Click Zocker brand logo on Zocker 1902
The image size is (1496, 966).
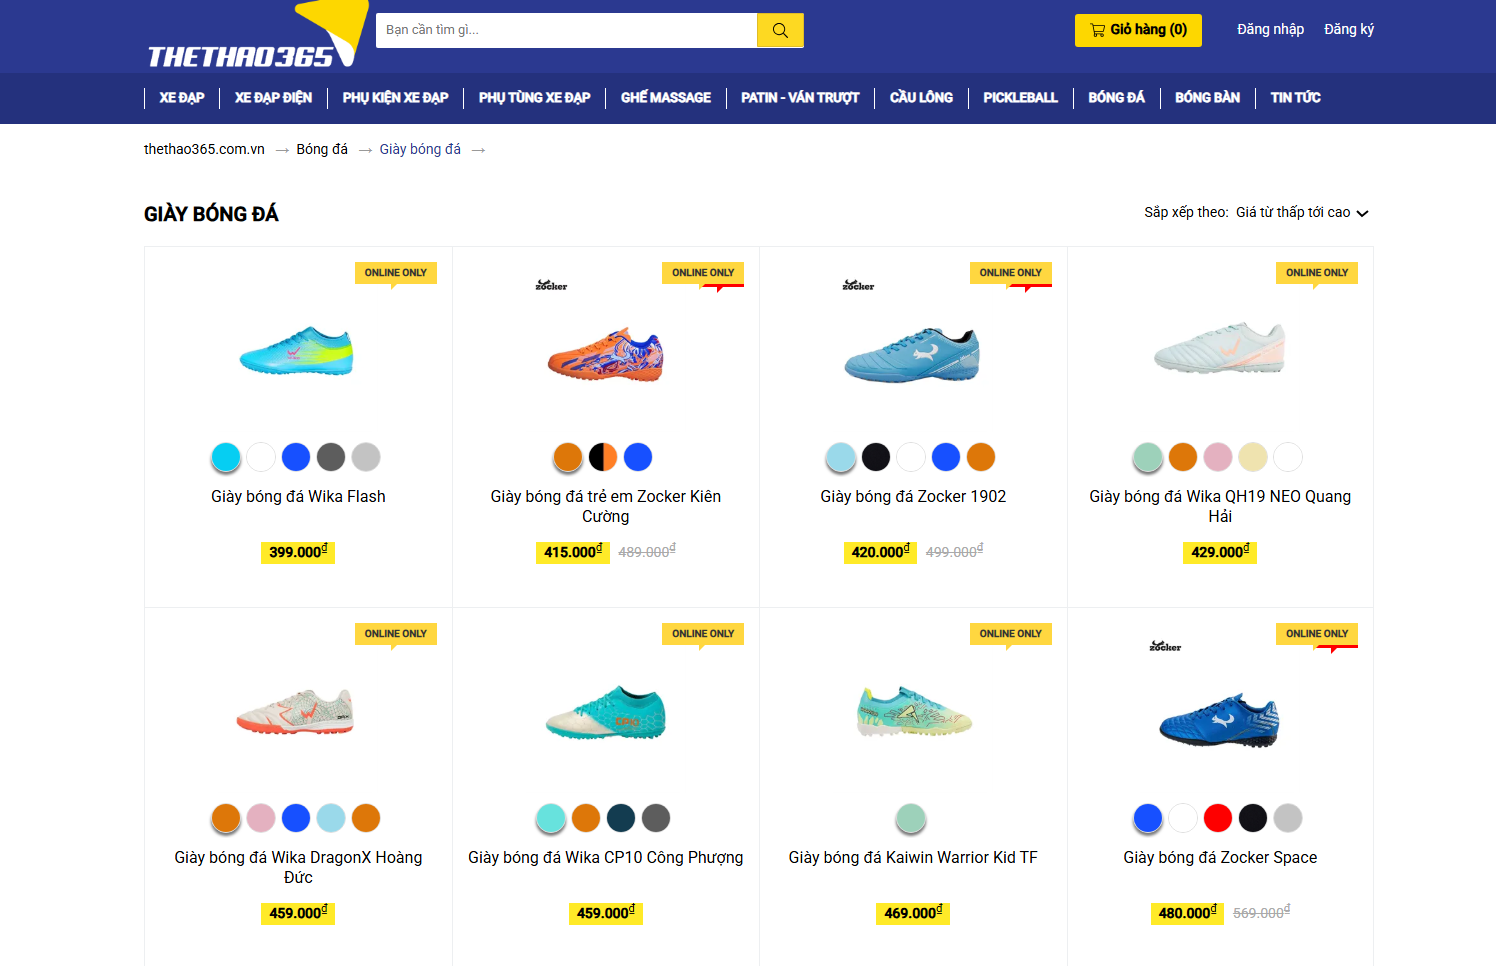click(858, 286)
